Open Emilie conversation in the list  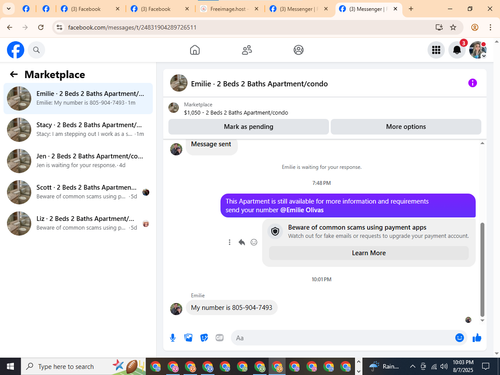click(78, 98)
